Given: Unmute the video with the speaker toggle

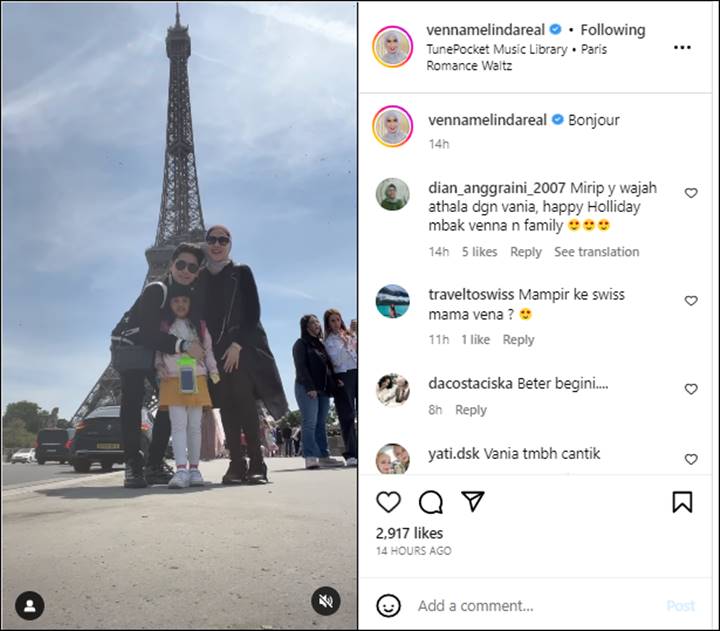Looking at the screenshot, I should [x=326, y=601].
